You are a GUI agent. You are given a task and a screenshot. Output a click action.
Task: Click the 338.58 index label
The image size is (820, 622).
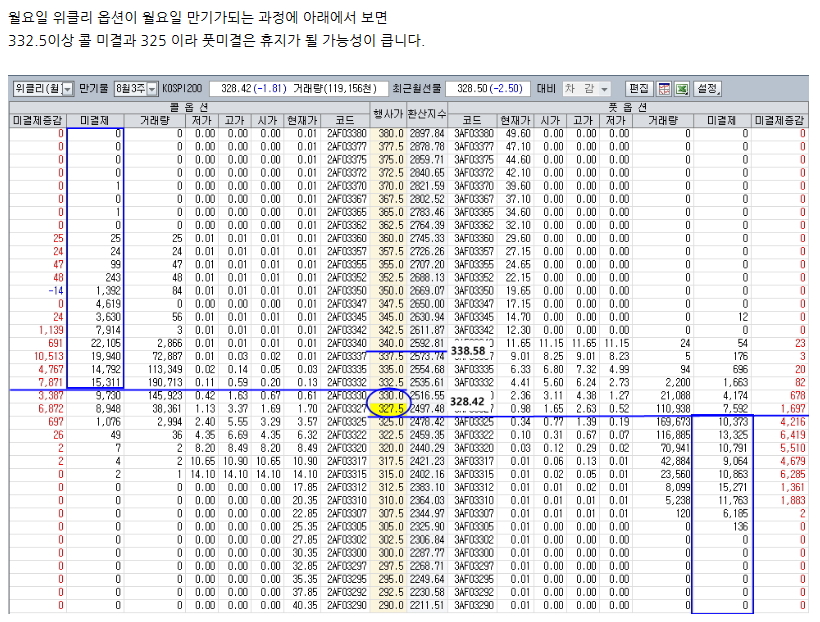pos(467,351)
